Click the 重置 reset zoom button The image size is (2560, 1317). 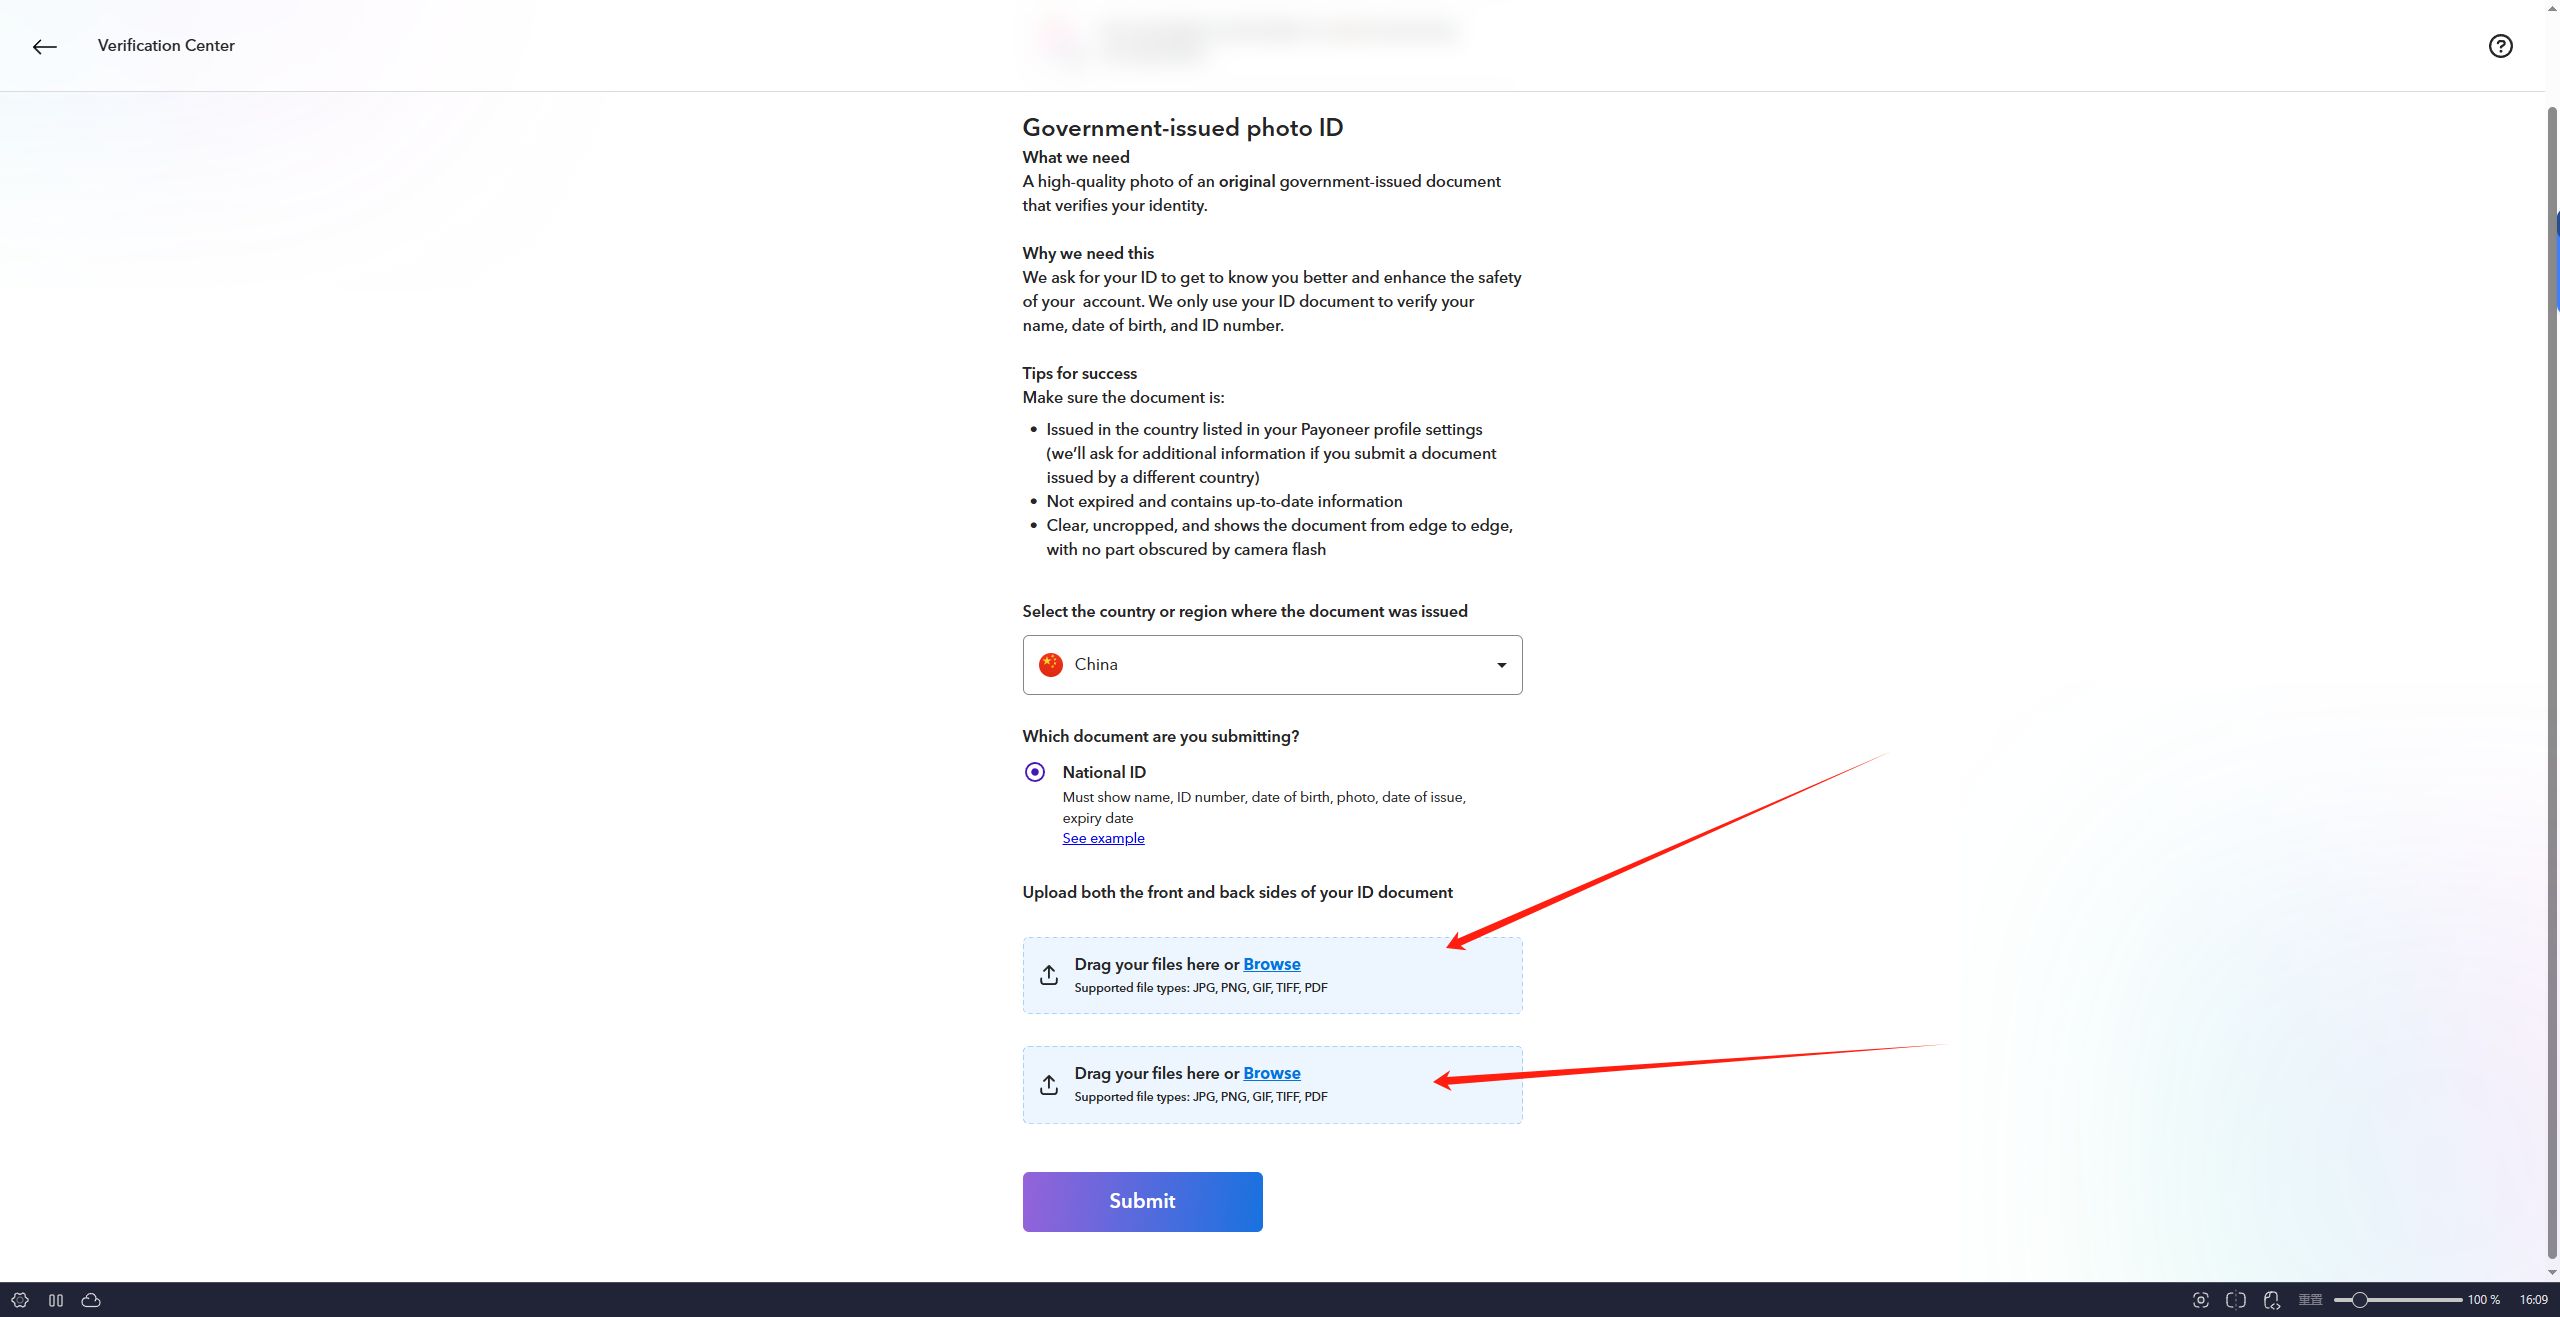pyautogui.click(x=2310, y=1300)
